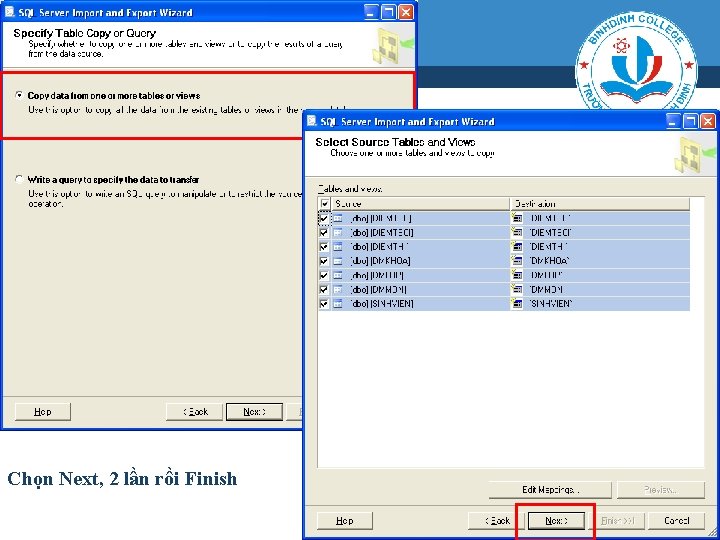Select 'Copy data from one or more tables' radio

click(x=19, y=96)
